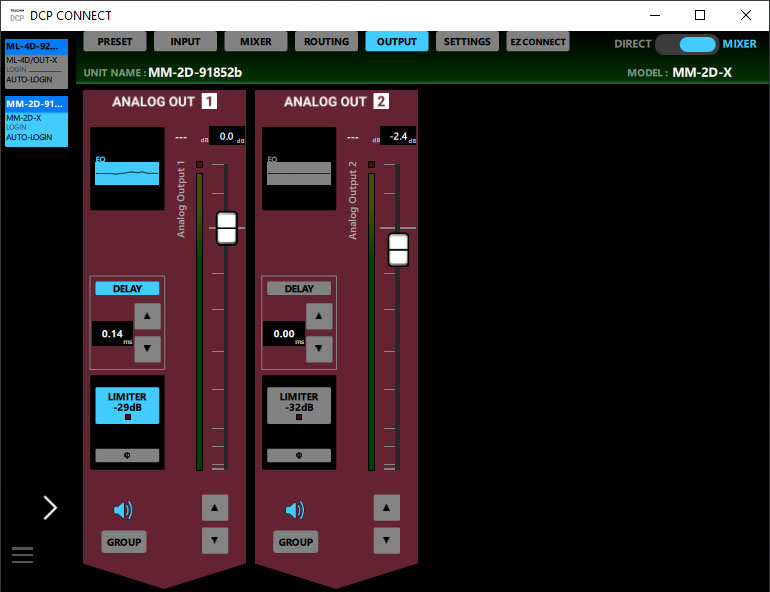Viewport: 770px width, 592px height.
Task: Switch to the INPUT tab
Action: click(x=185, y=42)
